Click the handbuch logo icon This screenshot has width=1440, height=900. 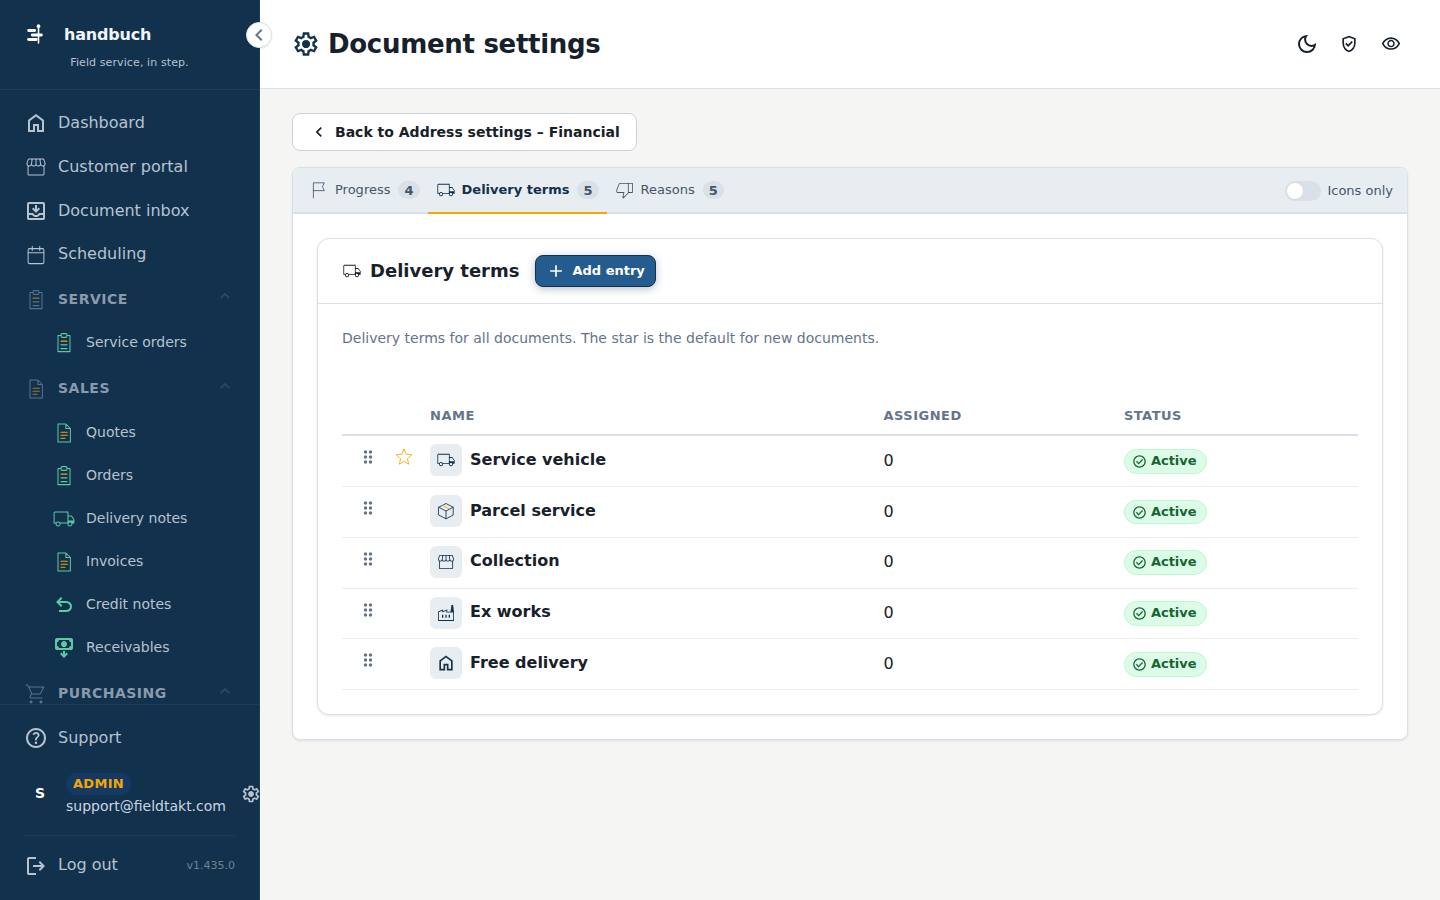[x=35, y=35]
